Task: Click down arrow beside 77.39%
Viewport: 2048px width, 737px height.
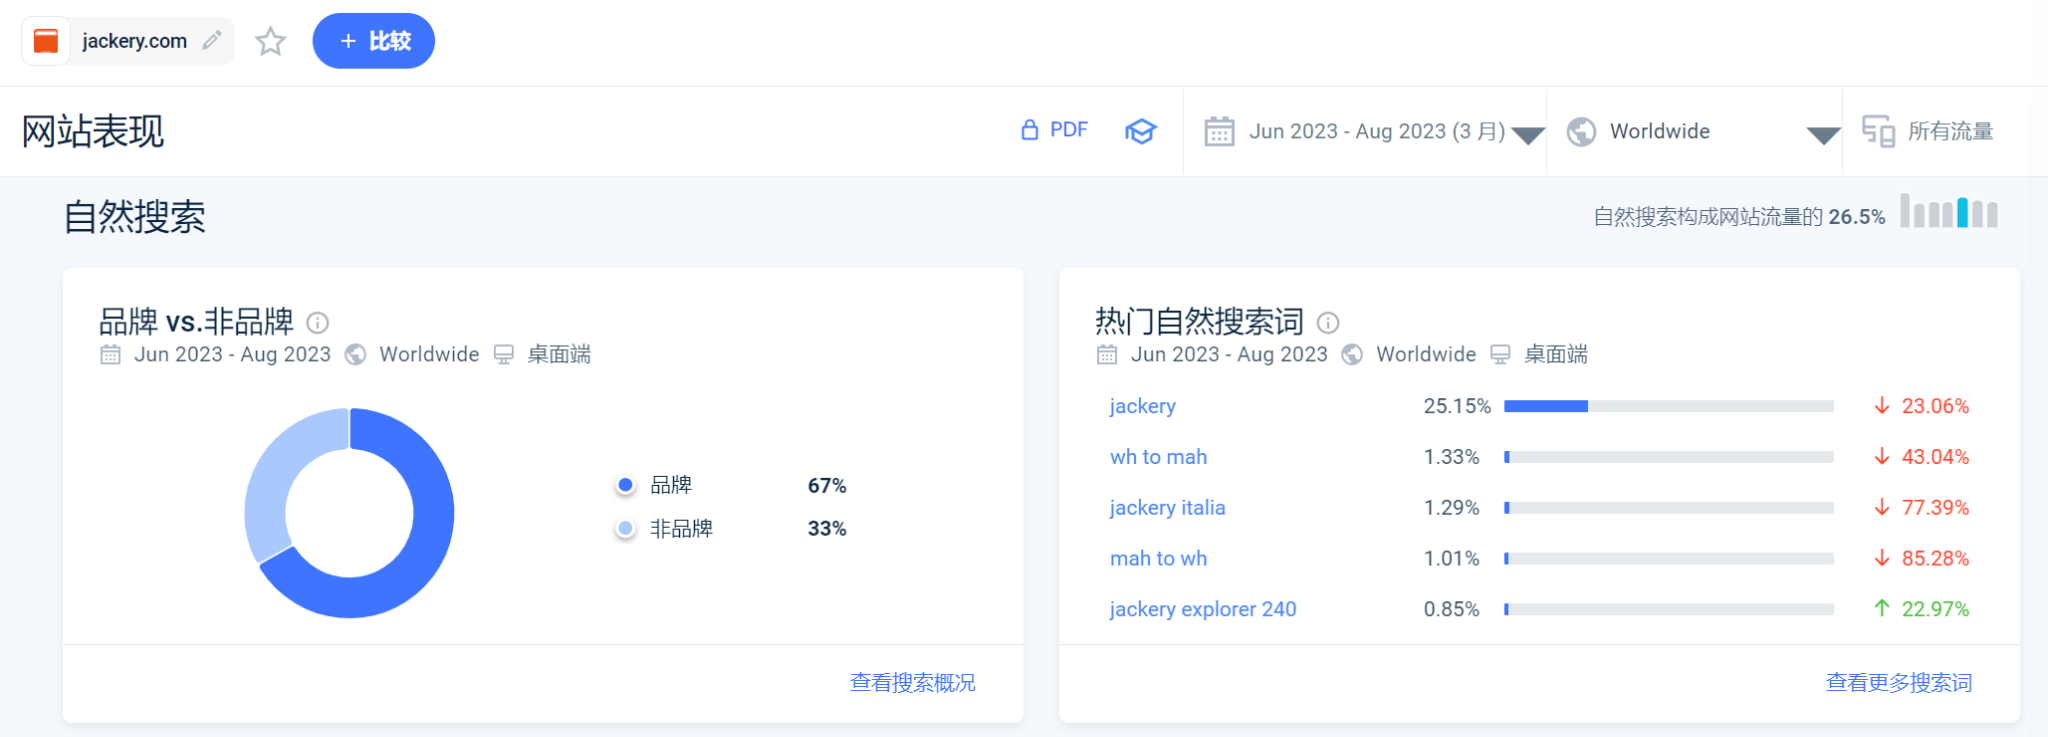Action: pyautogui.click(x=1882, y=508)
